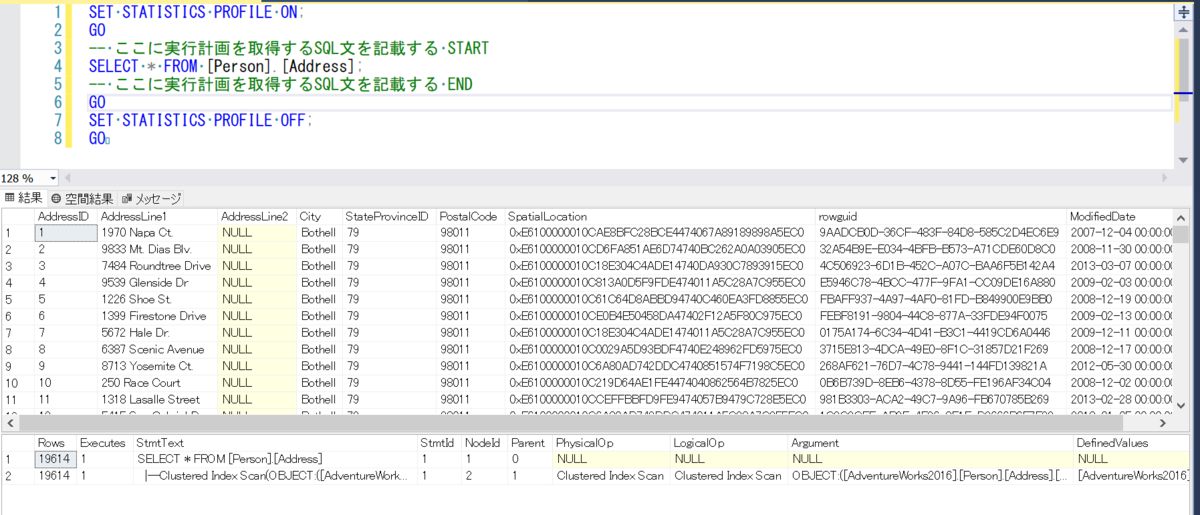The width and height of the screenshot is (1200, 515).
Task: Select ModifiedDate cell 2013-03-07
Action: (1120, 266)
